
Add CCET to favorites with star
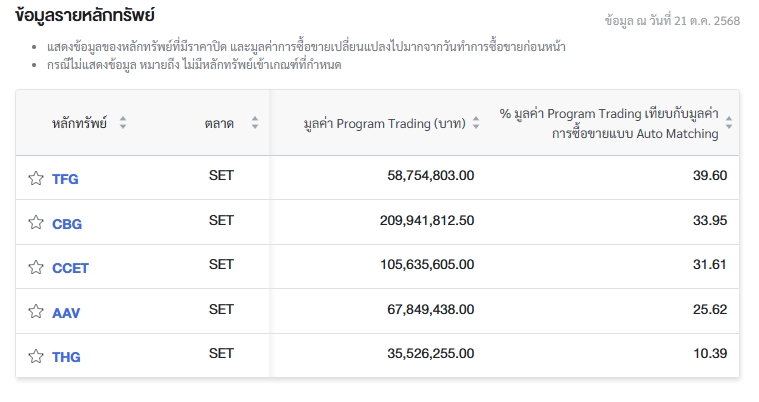(36, 268)
